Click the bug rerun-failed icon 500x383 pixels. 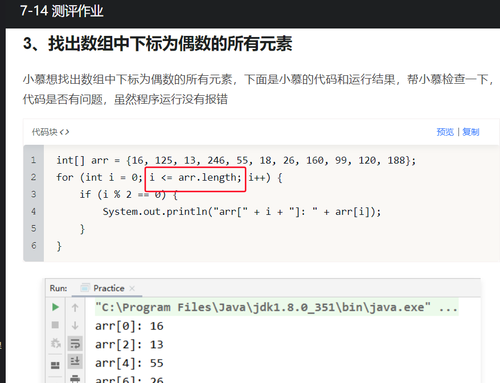[x=55, y=343]
